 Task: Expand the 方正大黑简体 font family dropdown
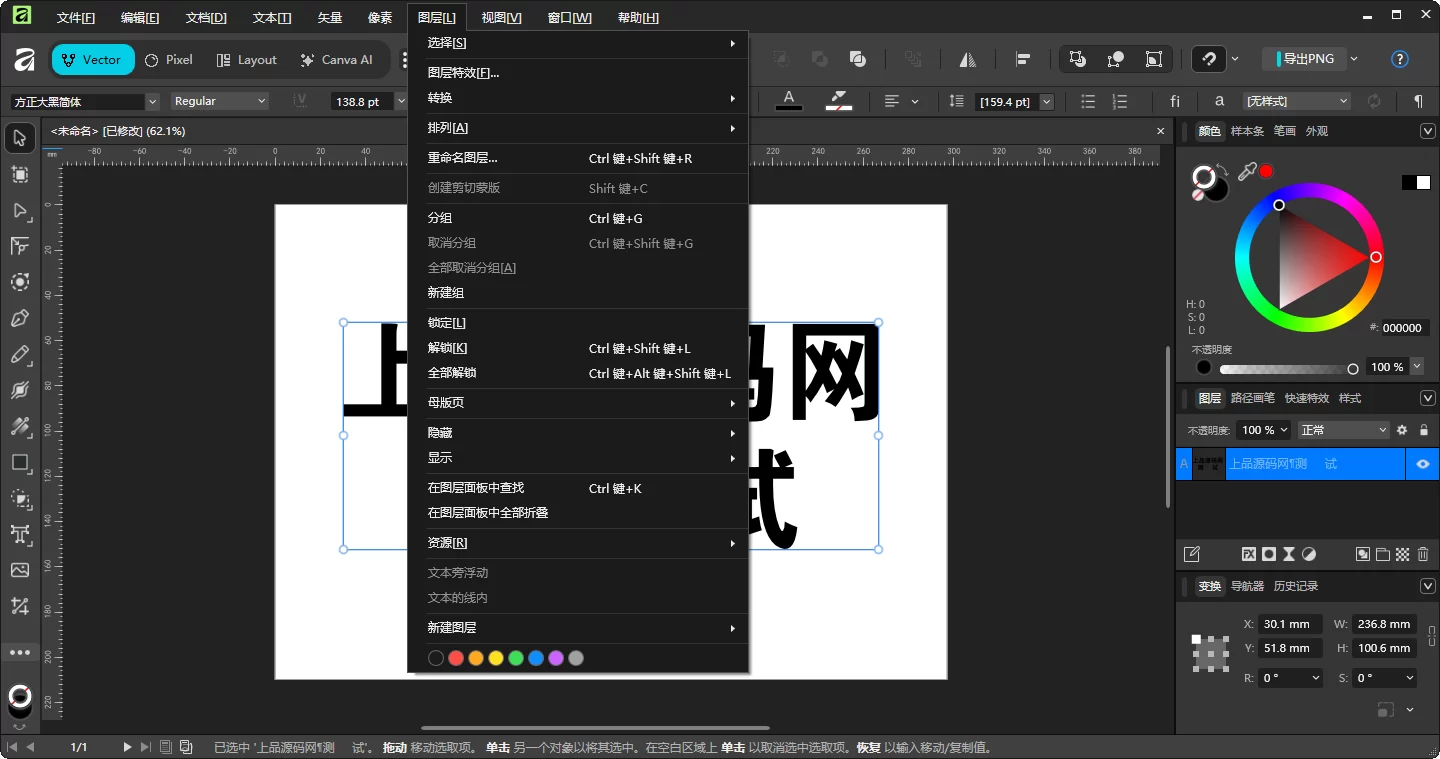pos(152,102)
